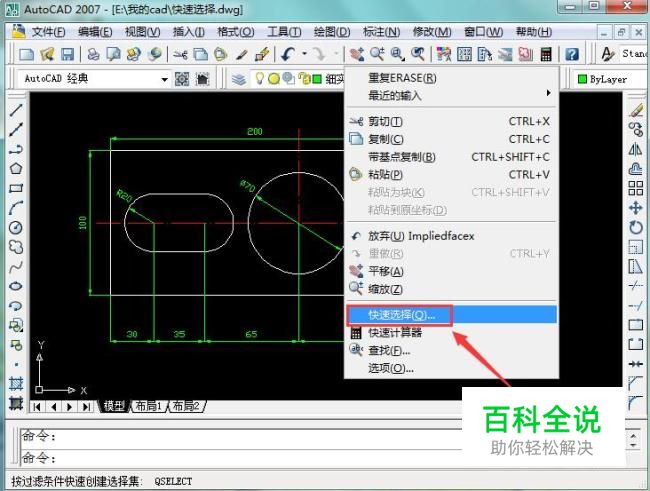650x491 pixels.
Task: Click the QuickCalc calculator toolbar icon
Action: point(546,54)
